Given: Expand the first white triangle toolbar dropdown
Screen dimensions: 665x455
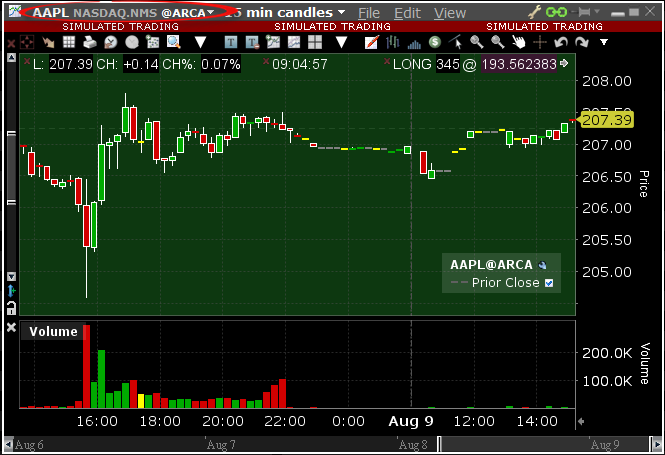Looking at the screenshot, I should (x=200, y=42).
